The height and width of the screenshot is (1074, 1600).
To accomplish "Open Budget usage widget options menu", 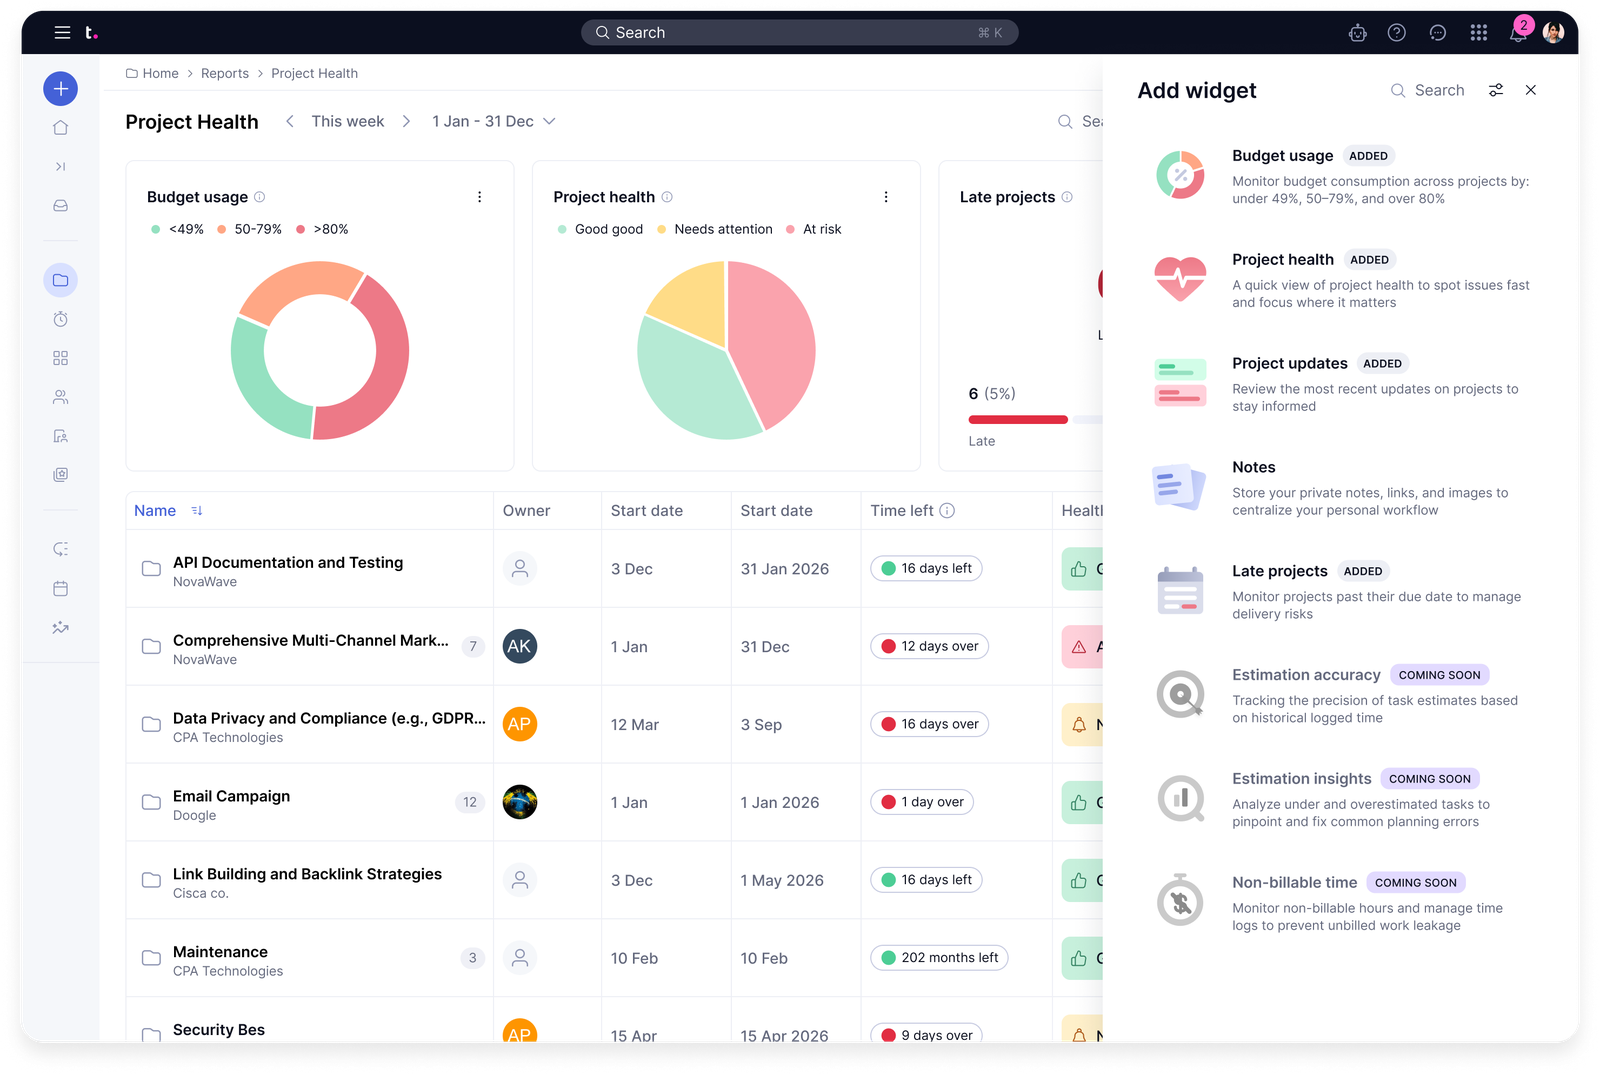I will click(x=479, y=197).
